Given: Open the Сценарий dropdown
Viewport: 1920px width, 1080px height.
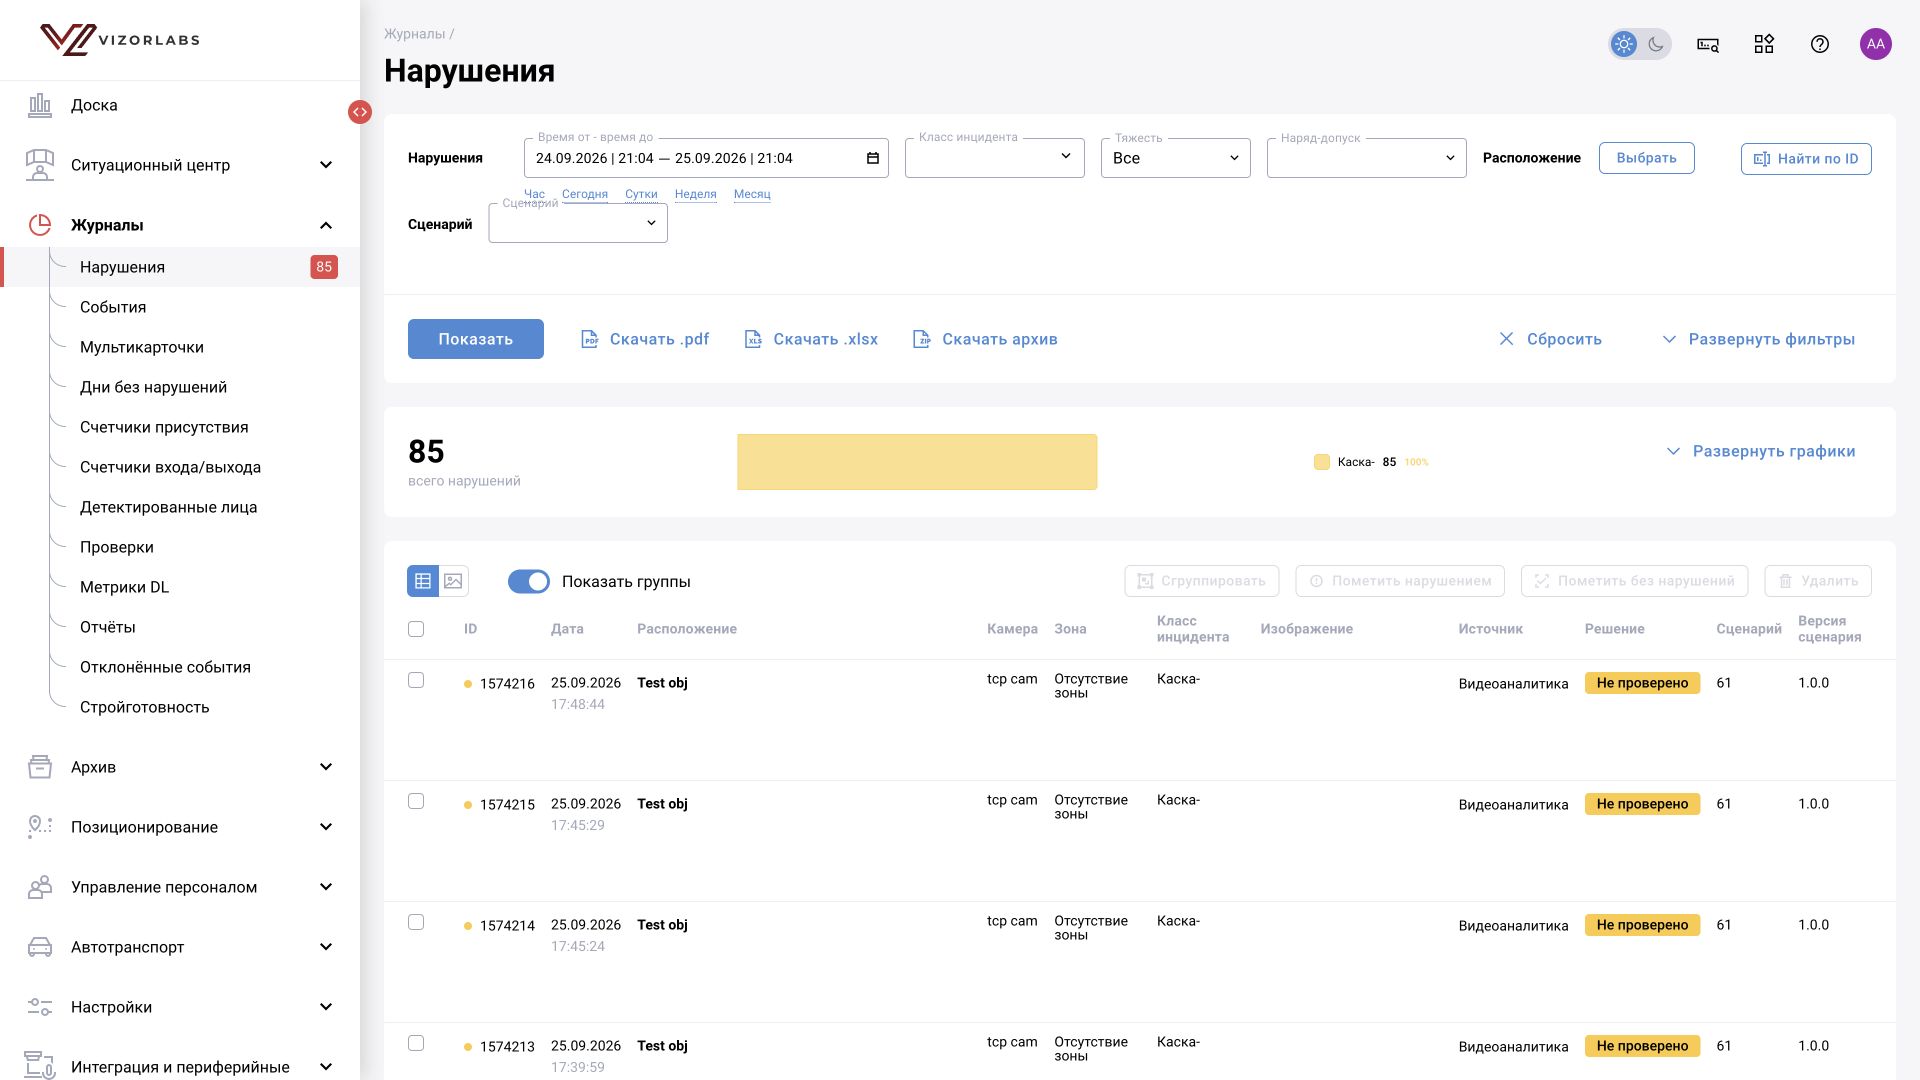Looking at the screenshot, I should [578, 223].
